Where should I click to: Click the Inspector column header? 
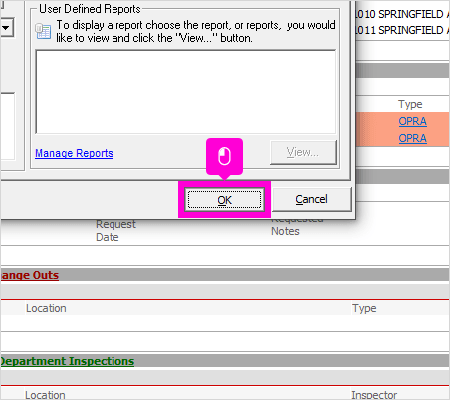[x=374, y=395]
